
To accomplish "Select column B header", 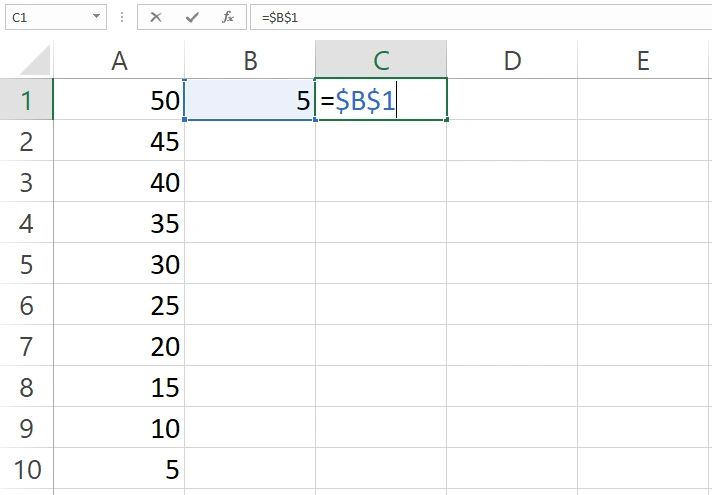I will click(250, 60).
